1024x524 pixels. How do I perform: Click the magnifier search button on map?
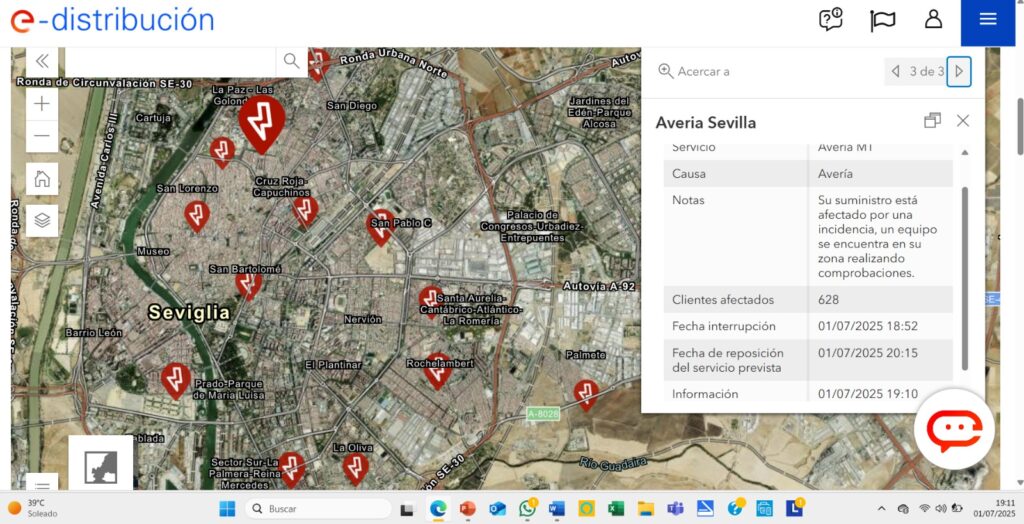click(x=291, y=61)
